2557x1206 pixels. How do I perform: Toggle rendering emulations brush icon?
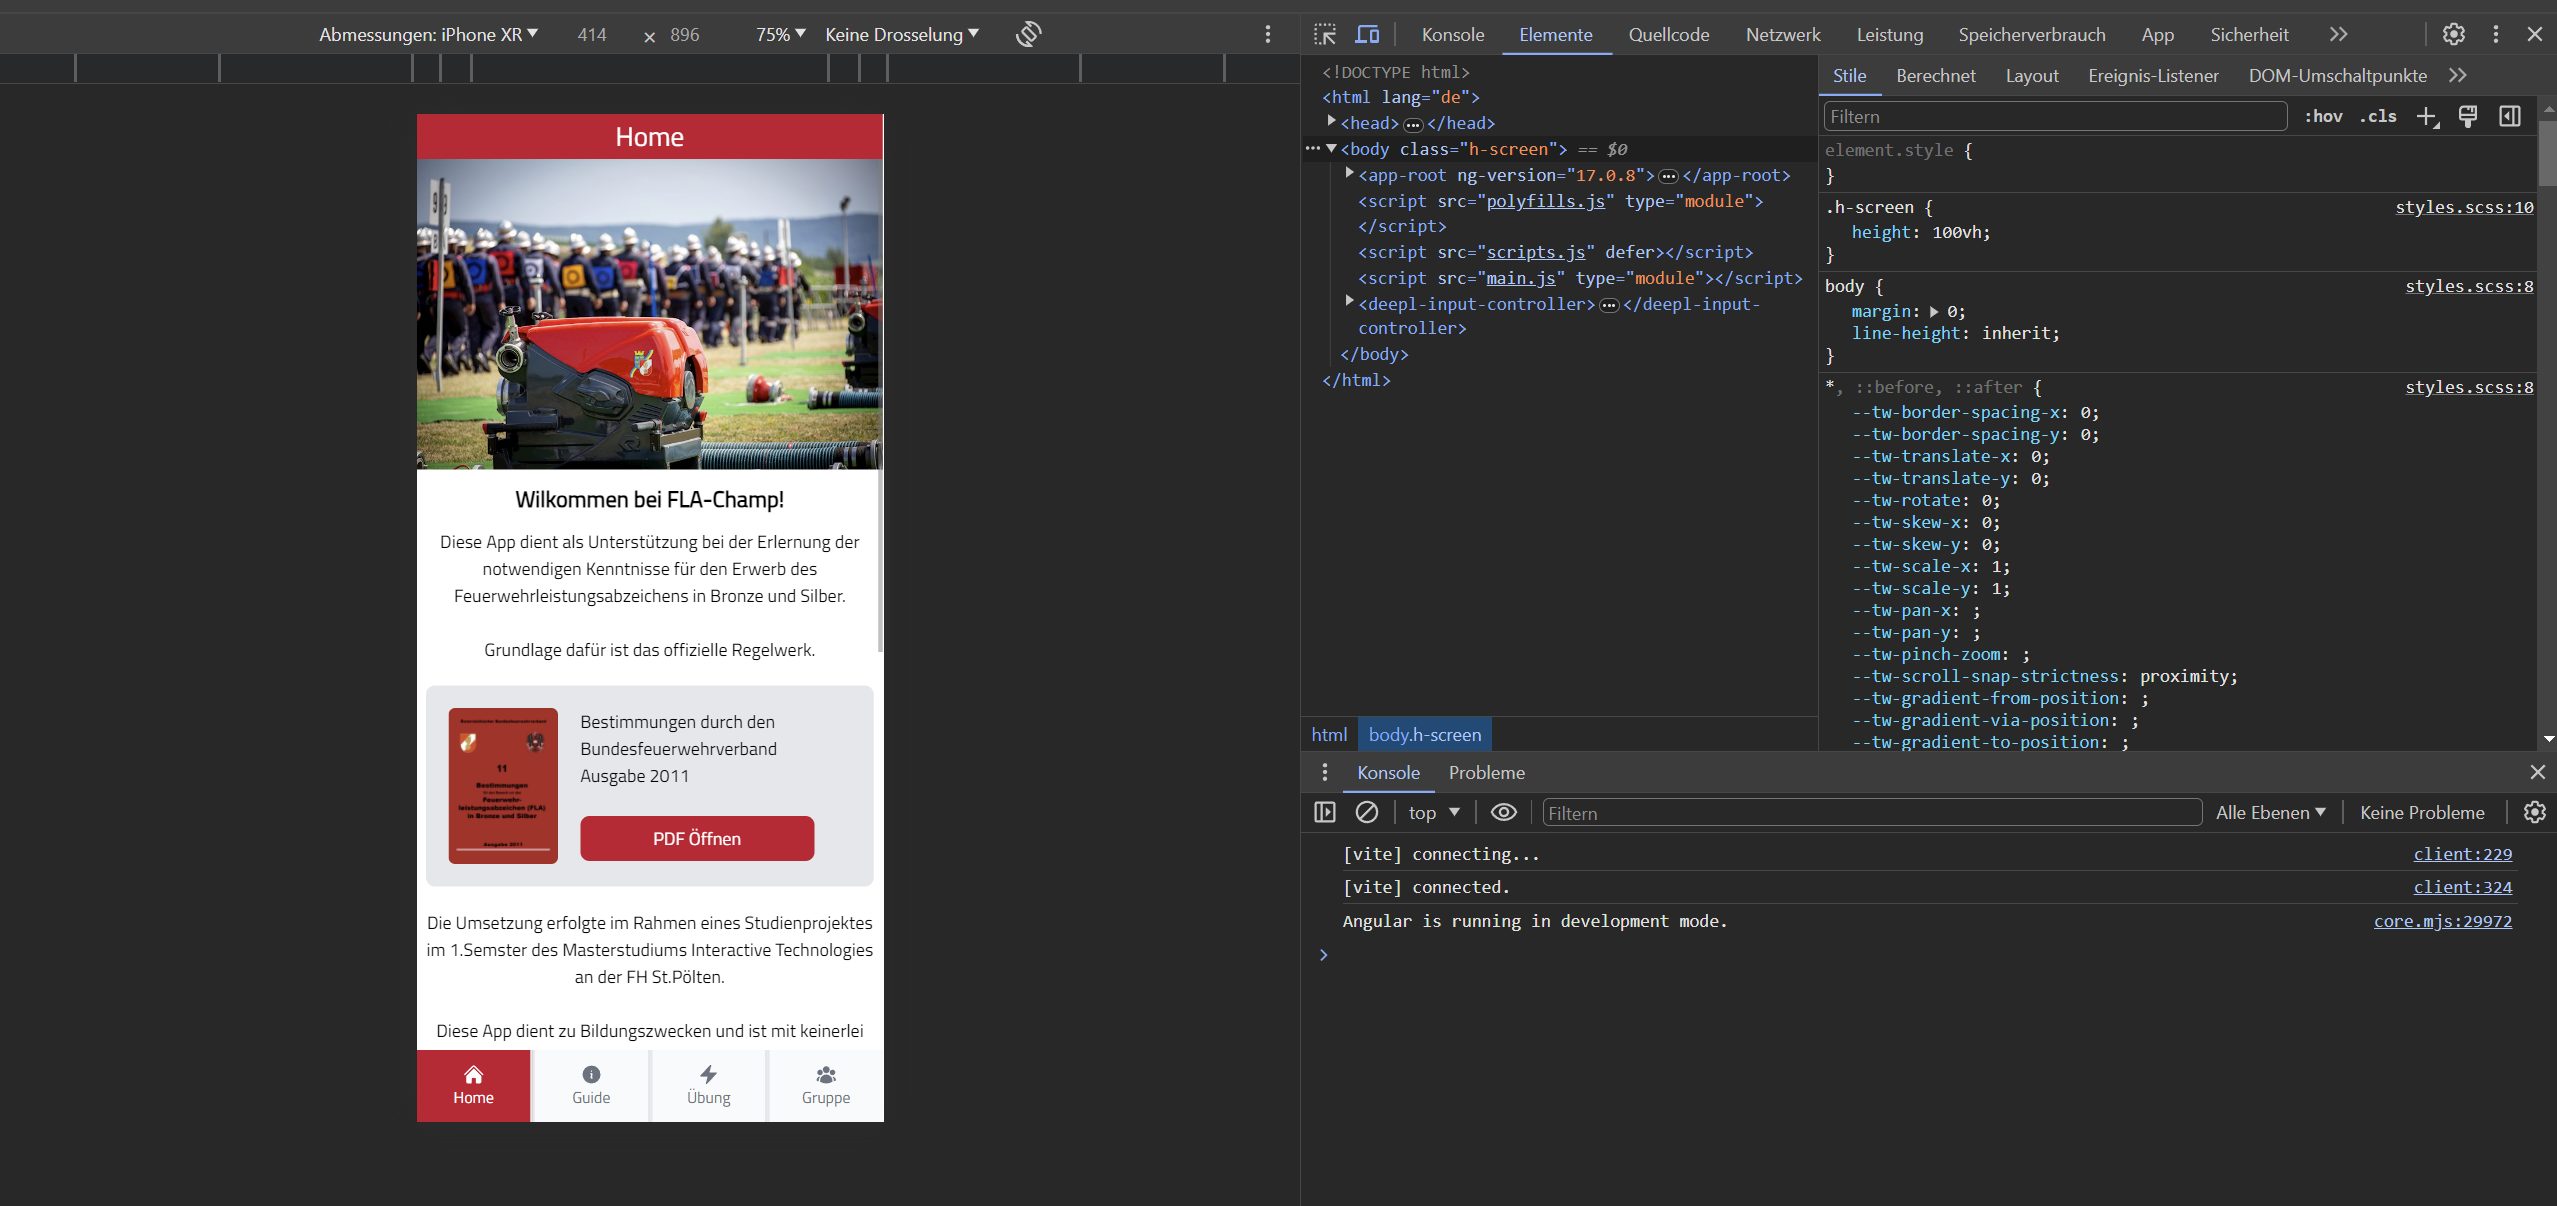pyautogui.click(x=2468, y=116)
